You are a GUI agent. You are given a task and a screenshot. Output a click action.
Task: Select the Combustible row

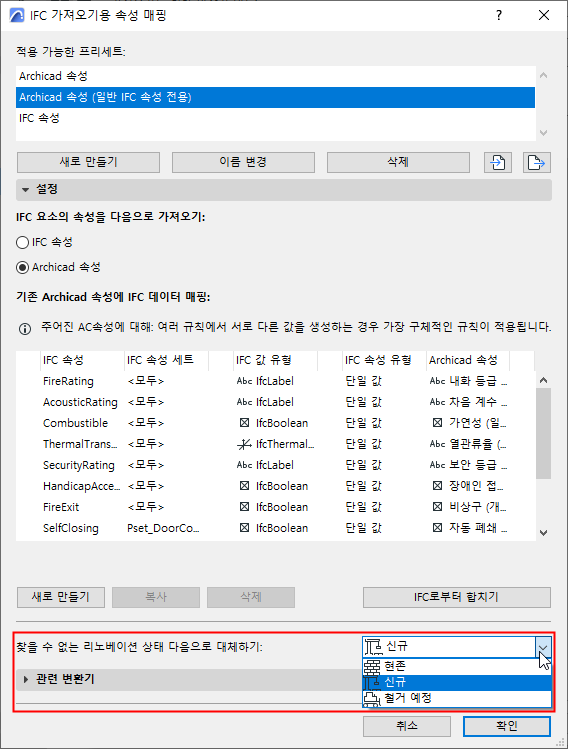pyautogui.click(x=275, y=423)
